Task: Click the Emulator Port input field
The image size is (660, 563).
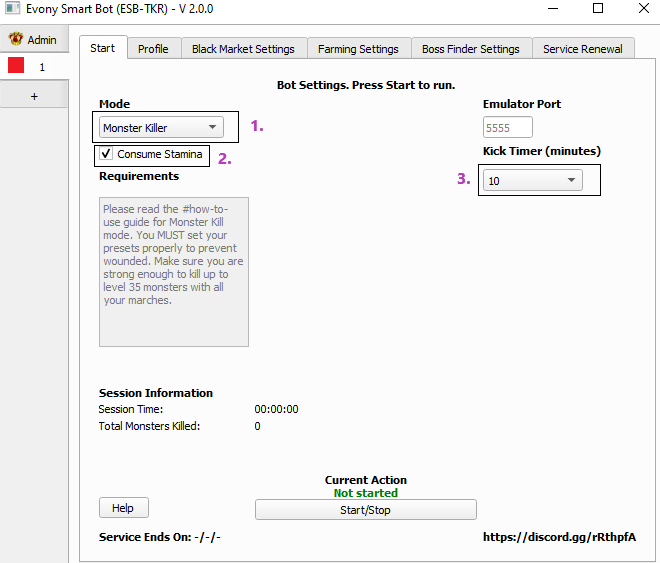Action: click(x=508, y=127)
